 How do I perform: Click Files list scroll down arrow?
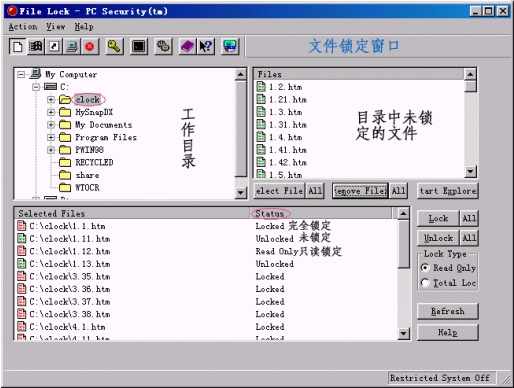(x=470, y=172)
